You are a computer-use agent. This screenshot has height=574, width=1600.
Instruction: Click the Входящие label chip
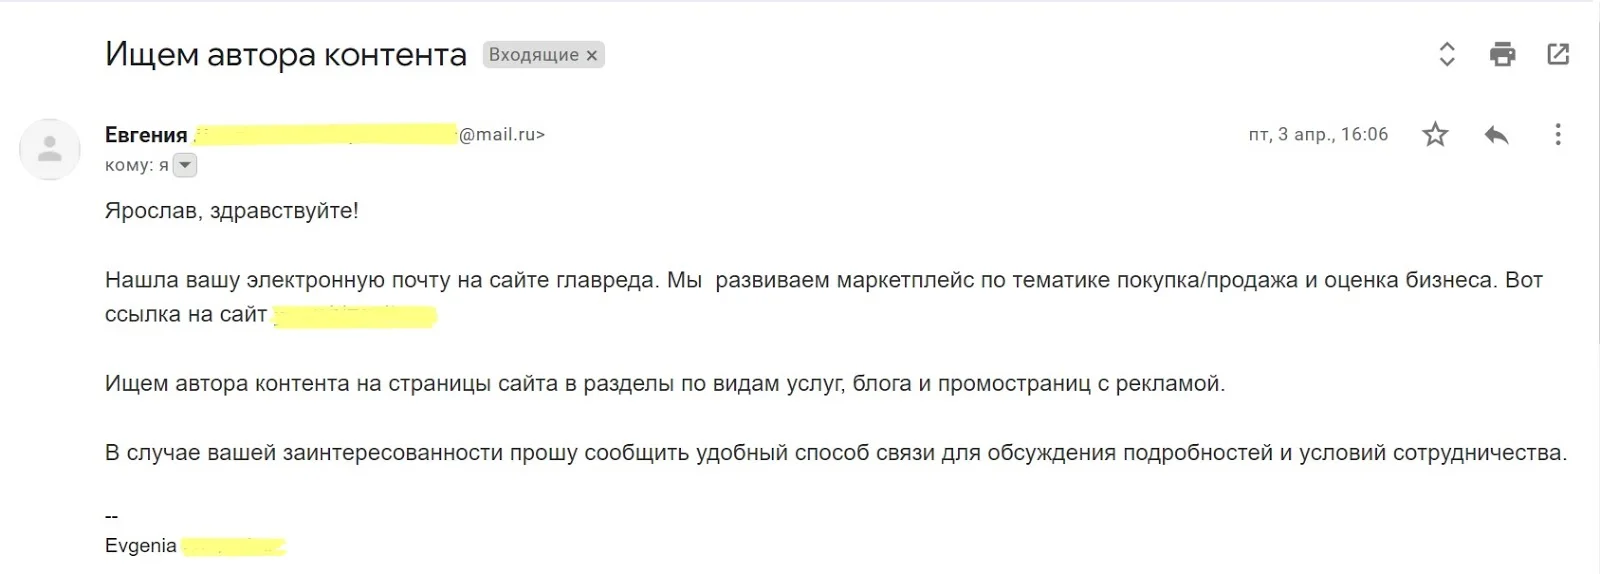(x=533, y=55)
